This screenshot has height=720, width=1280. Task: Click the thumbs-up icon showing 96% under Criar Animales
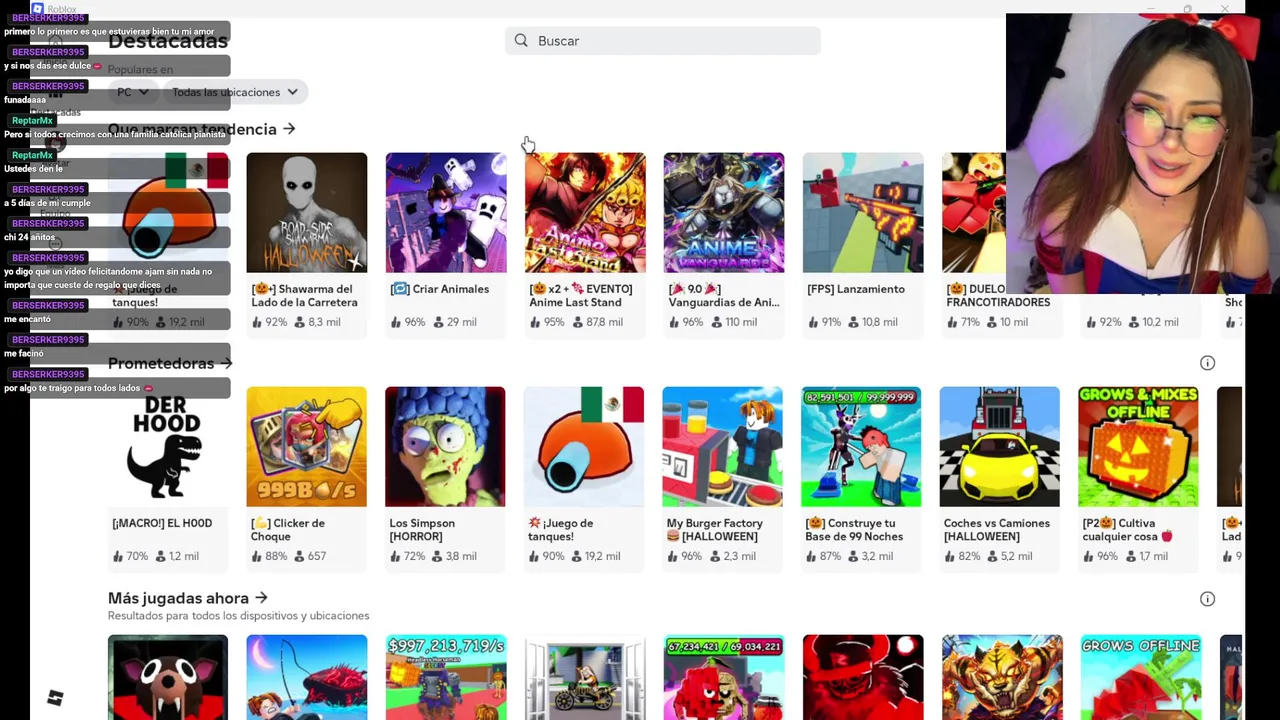pyautogui.click(x=396, y=322)
